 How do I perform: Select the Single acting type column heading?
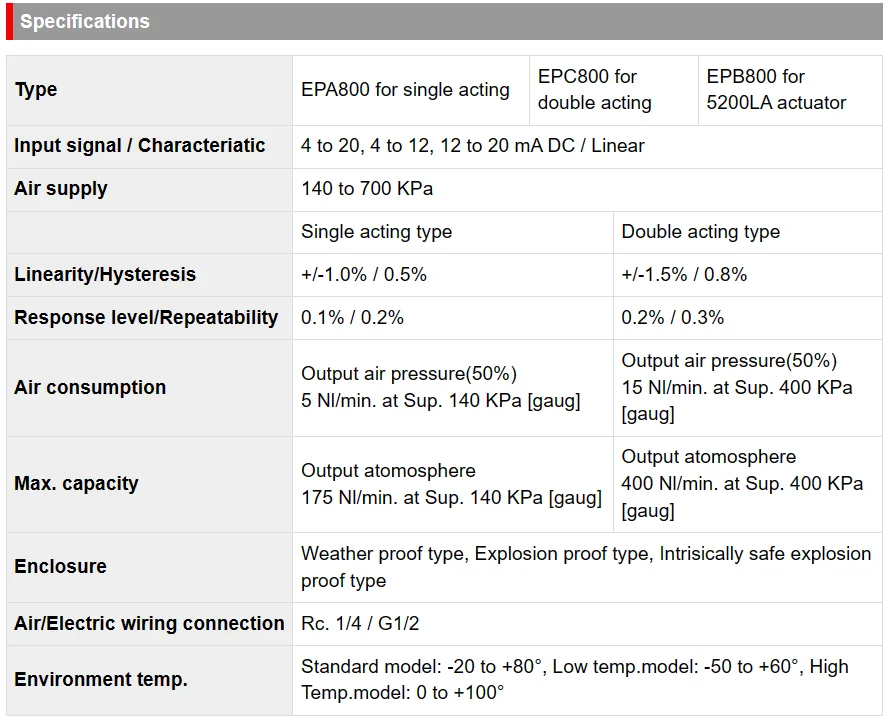tap(376, 232)
